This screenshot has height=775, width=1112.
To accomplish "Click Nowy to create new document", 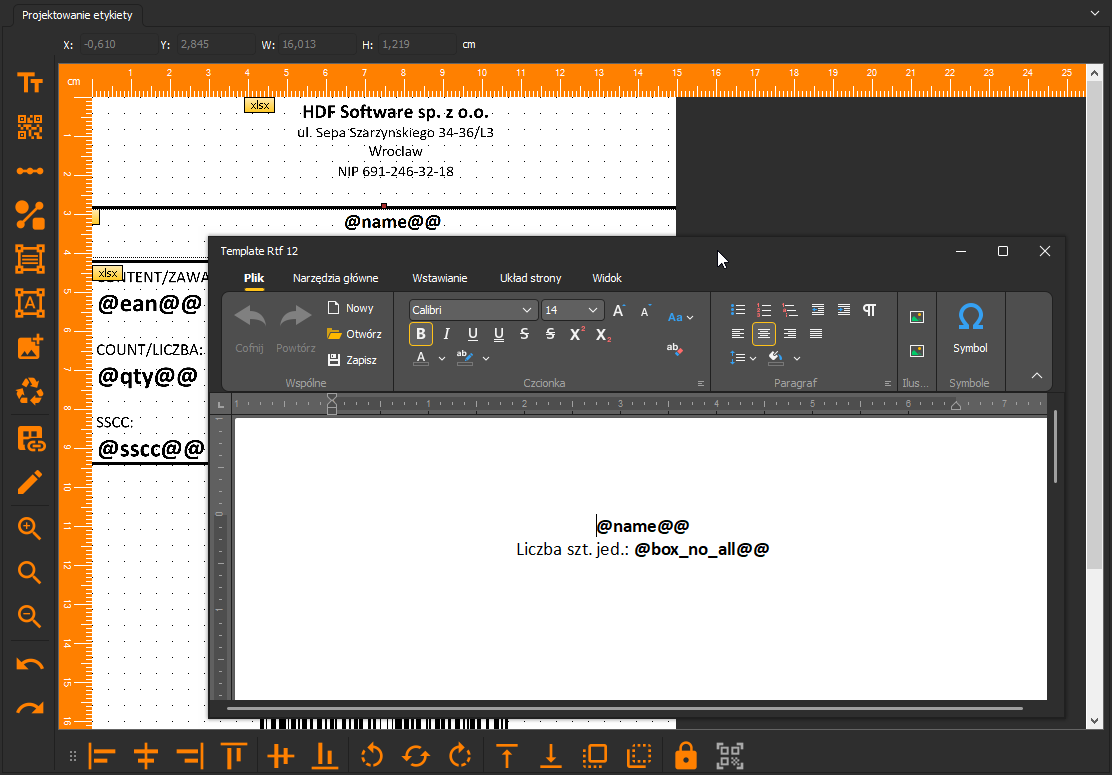I will click(x=350, y=308).
